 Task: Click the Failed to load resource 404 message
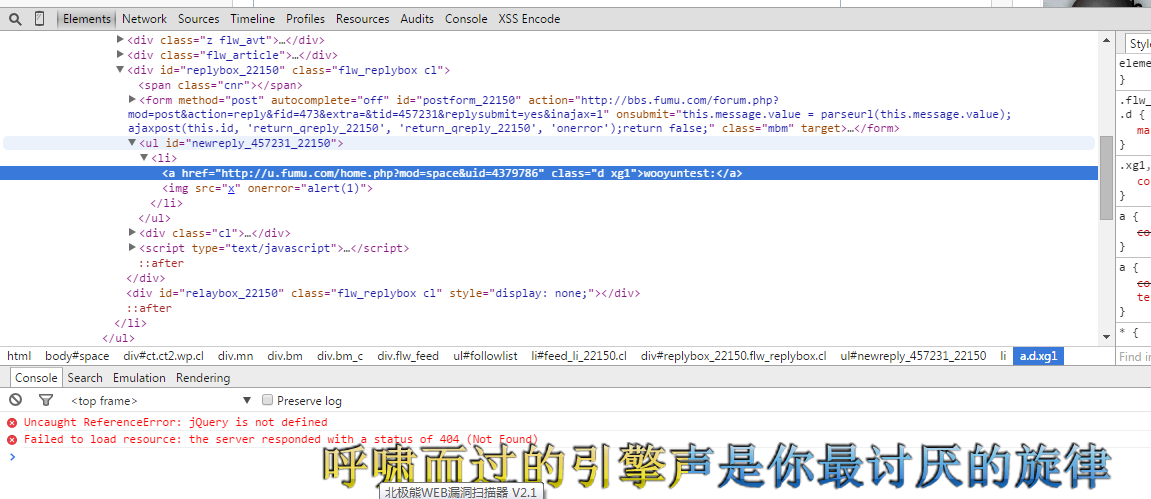(281, 439)
